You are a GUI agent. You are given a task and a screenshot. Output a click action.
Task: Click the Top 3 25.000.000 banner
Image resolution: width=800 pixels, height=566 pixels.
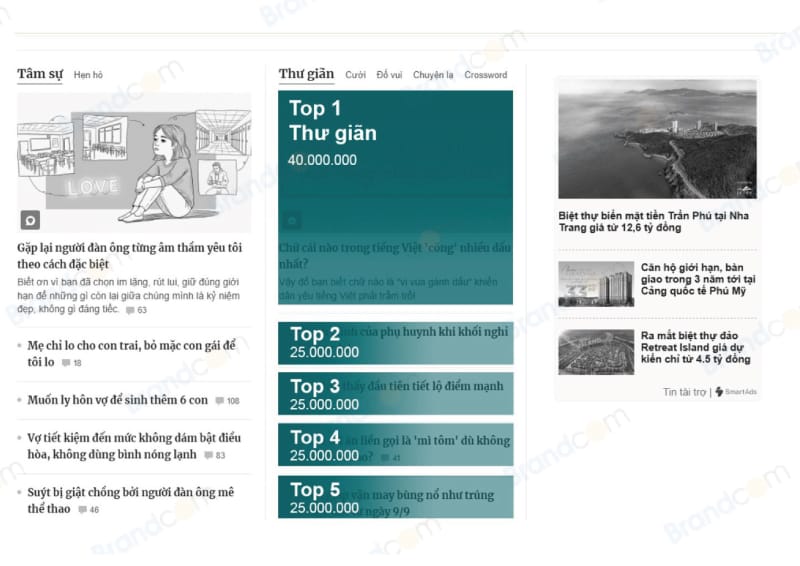395,394
